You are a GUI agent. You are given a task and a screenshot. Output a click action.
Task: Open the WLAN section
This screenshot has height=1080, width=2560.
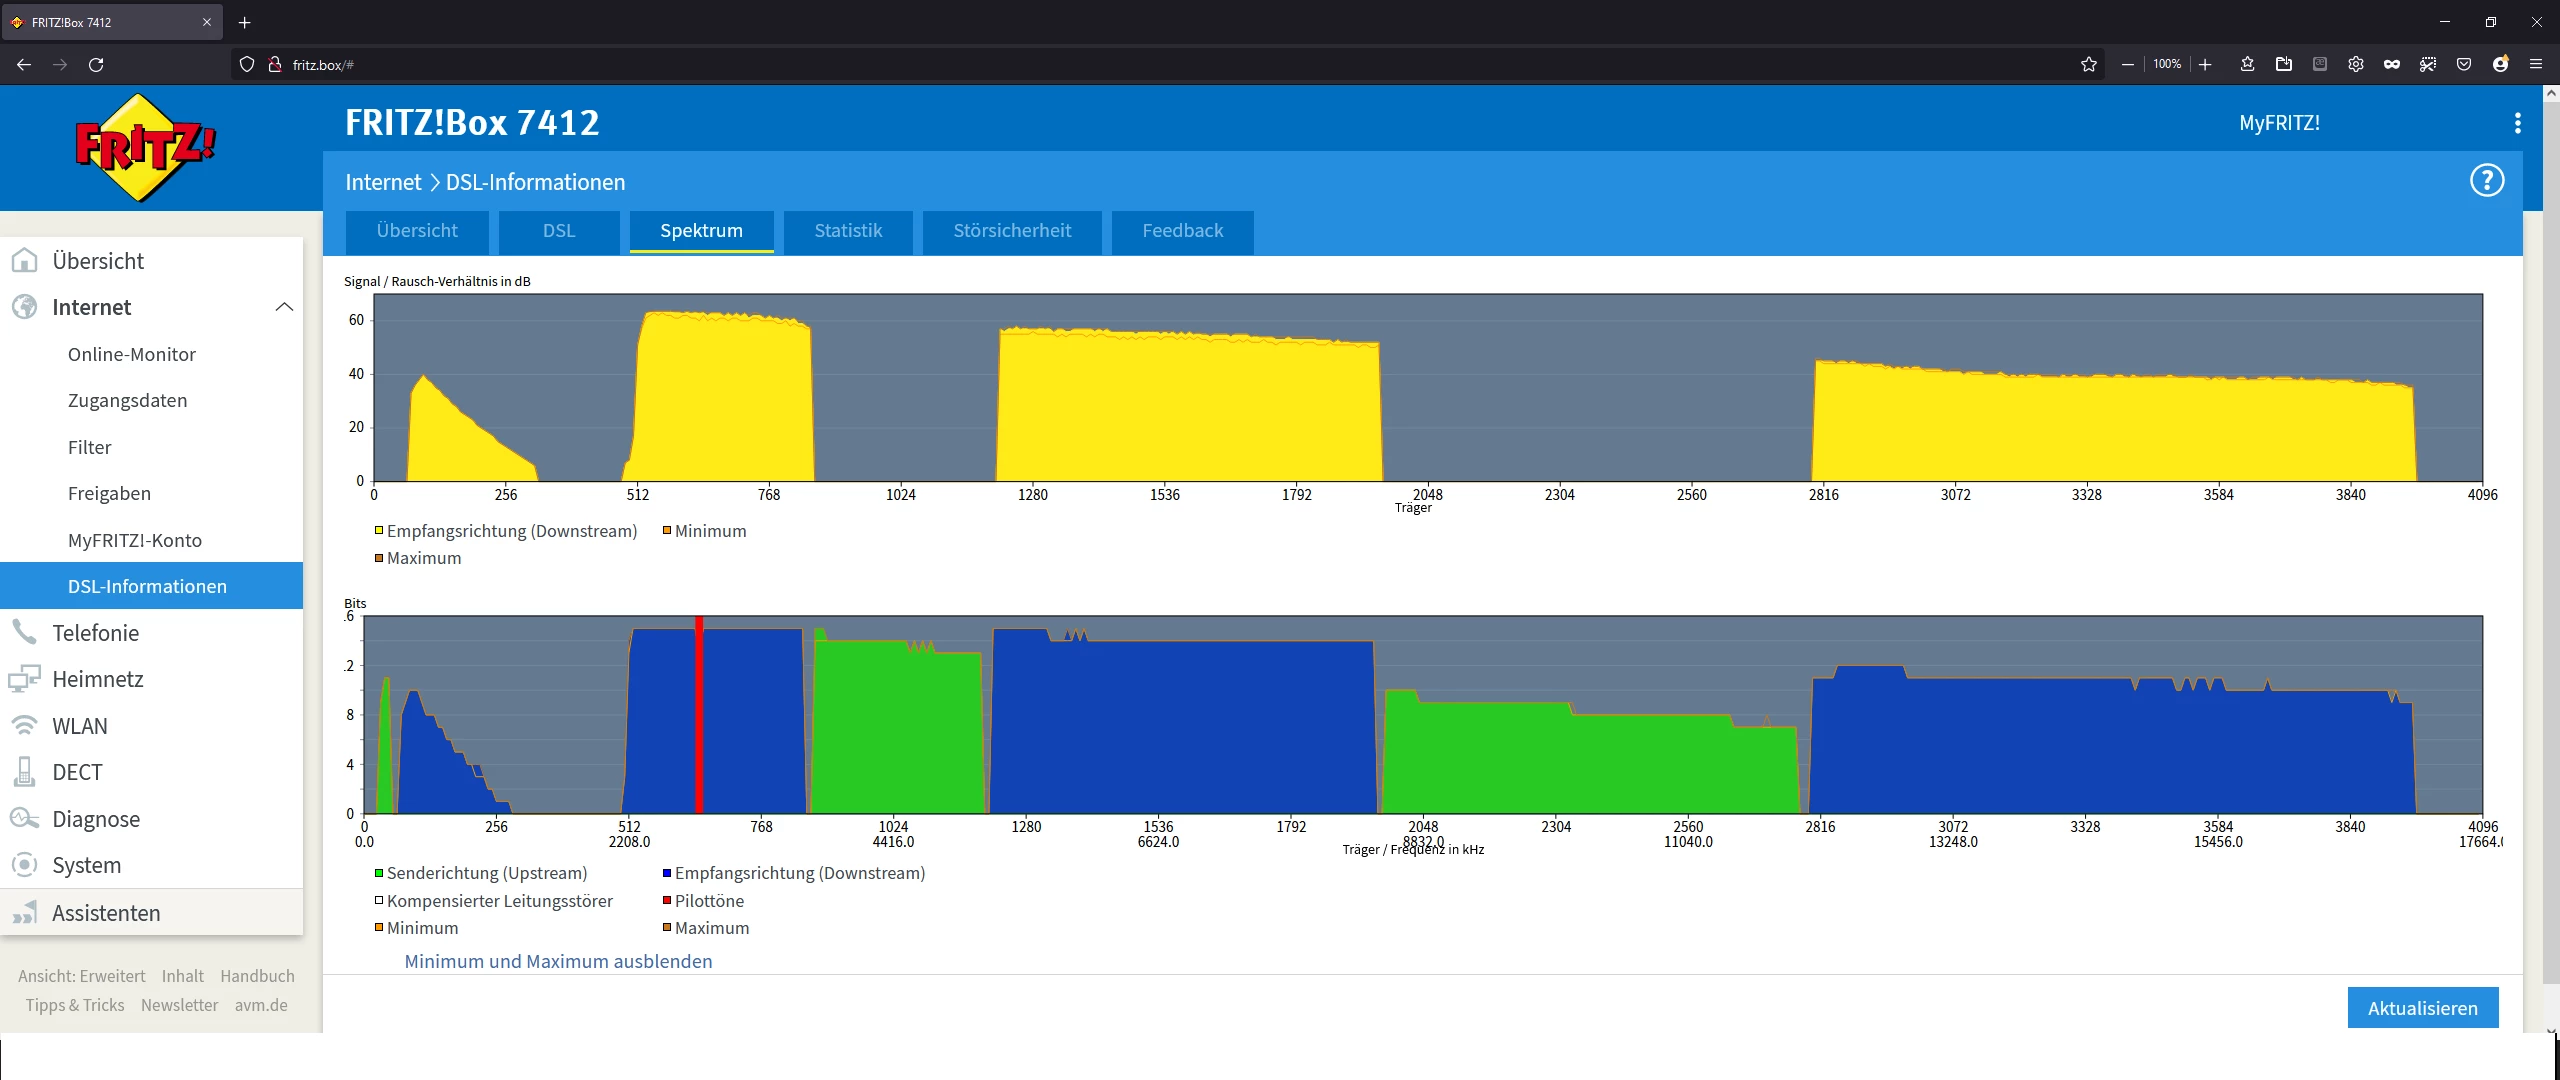coord(79,726)
